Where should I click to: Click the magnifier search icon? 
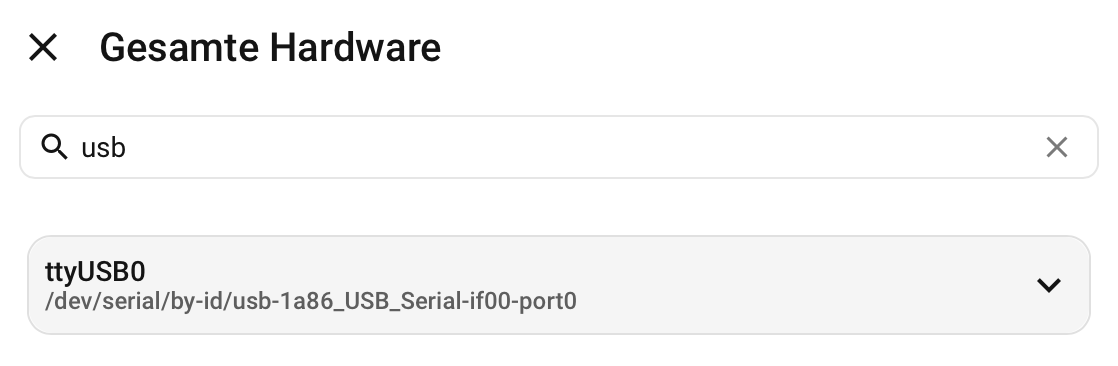tap(54, 146)
